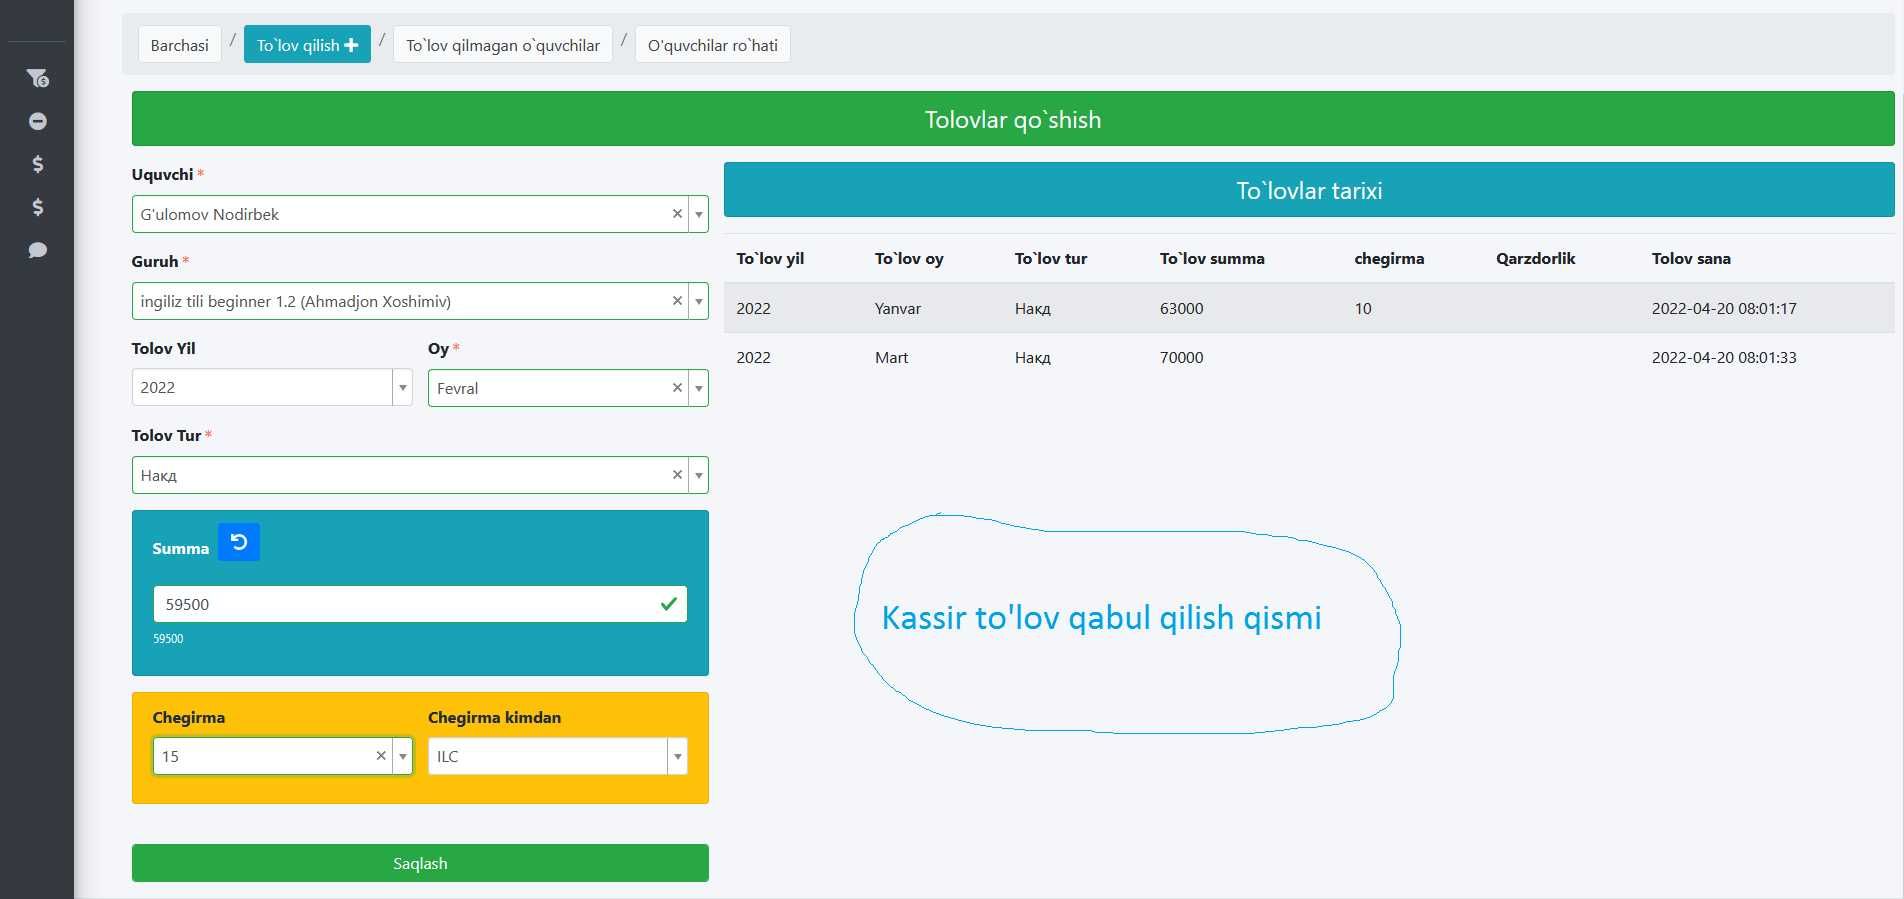The image size is (1904, 899).
Task: Open the Tolov Yil 2022 dropdown
Action: (272, 387)
